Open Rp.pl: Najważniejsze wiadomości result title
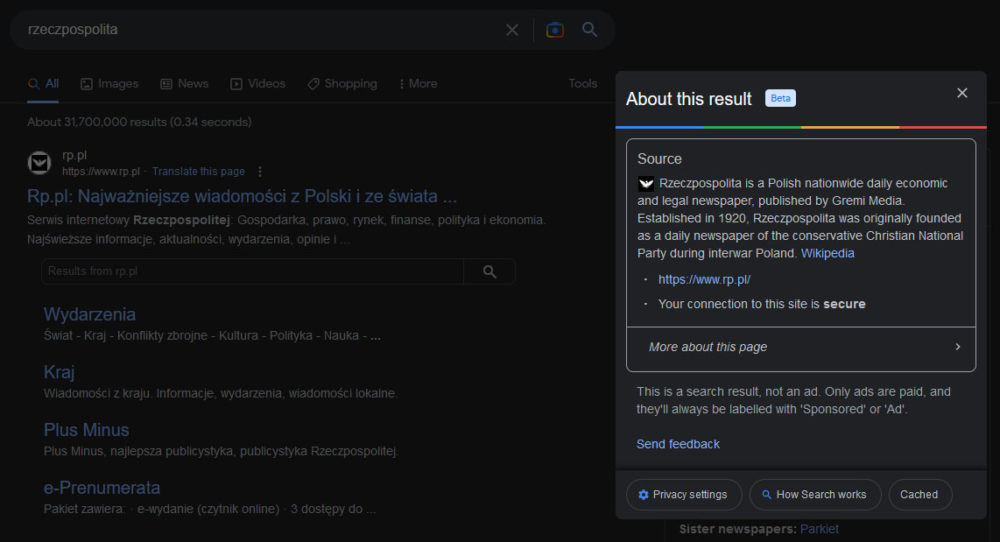The width and height of the screenshot is (1000, 542). click(x=242, y=196)
